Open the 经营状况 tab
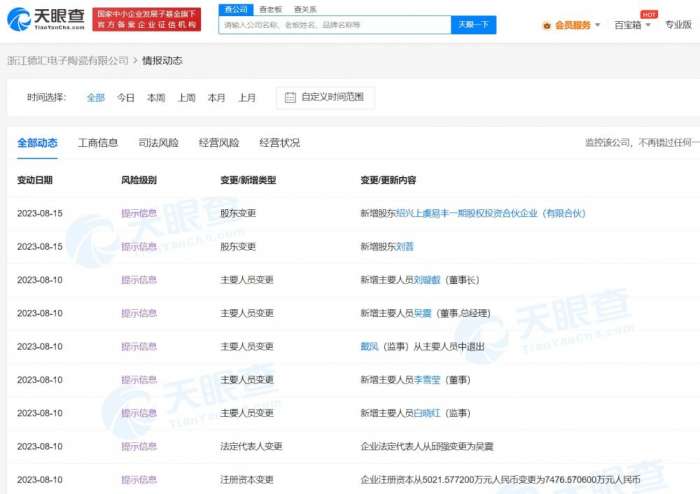This screenshot has width=700, height=494. 279,143
